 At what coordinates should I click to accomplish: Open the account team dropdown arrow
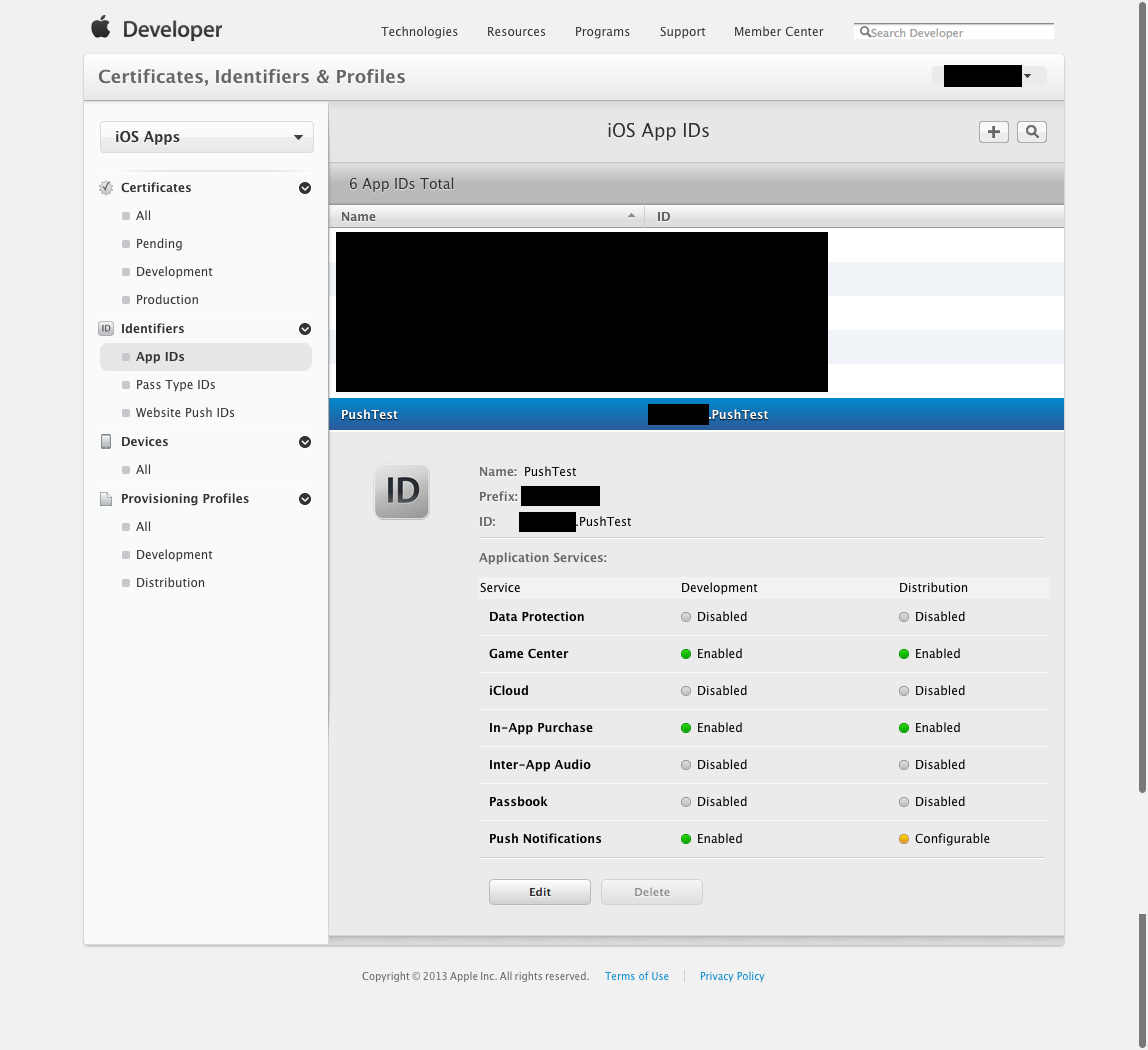tap(1028, 75)
